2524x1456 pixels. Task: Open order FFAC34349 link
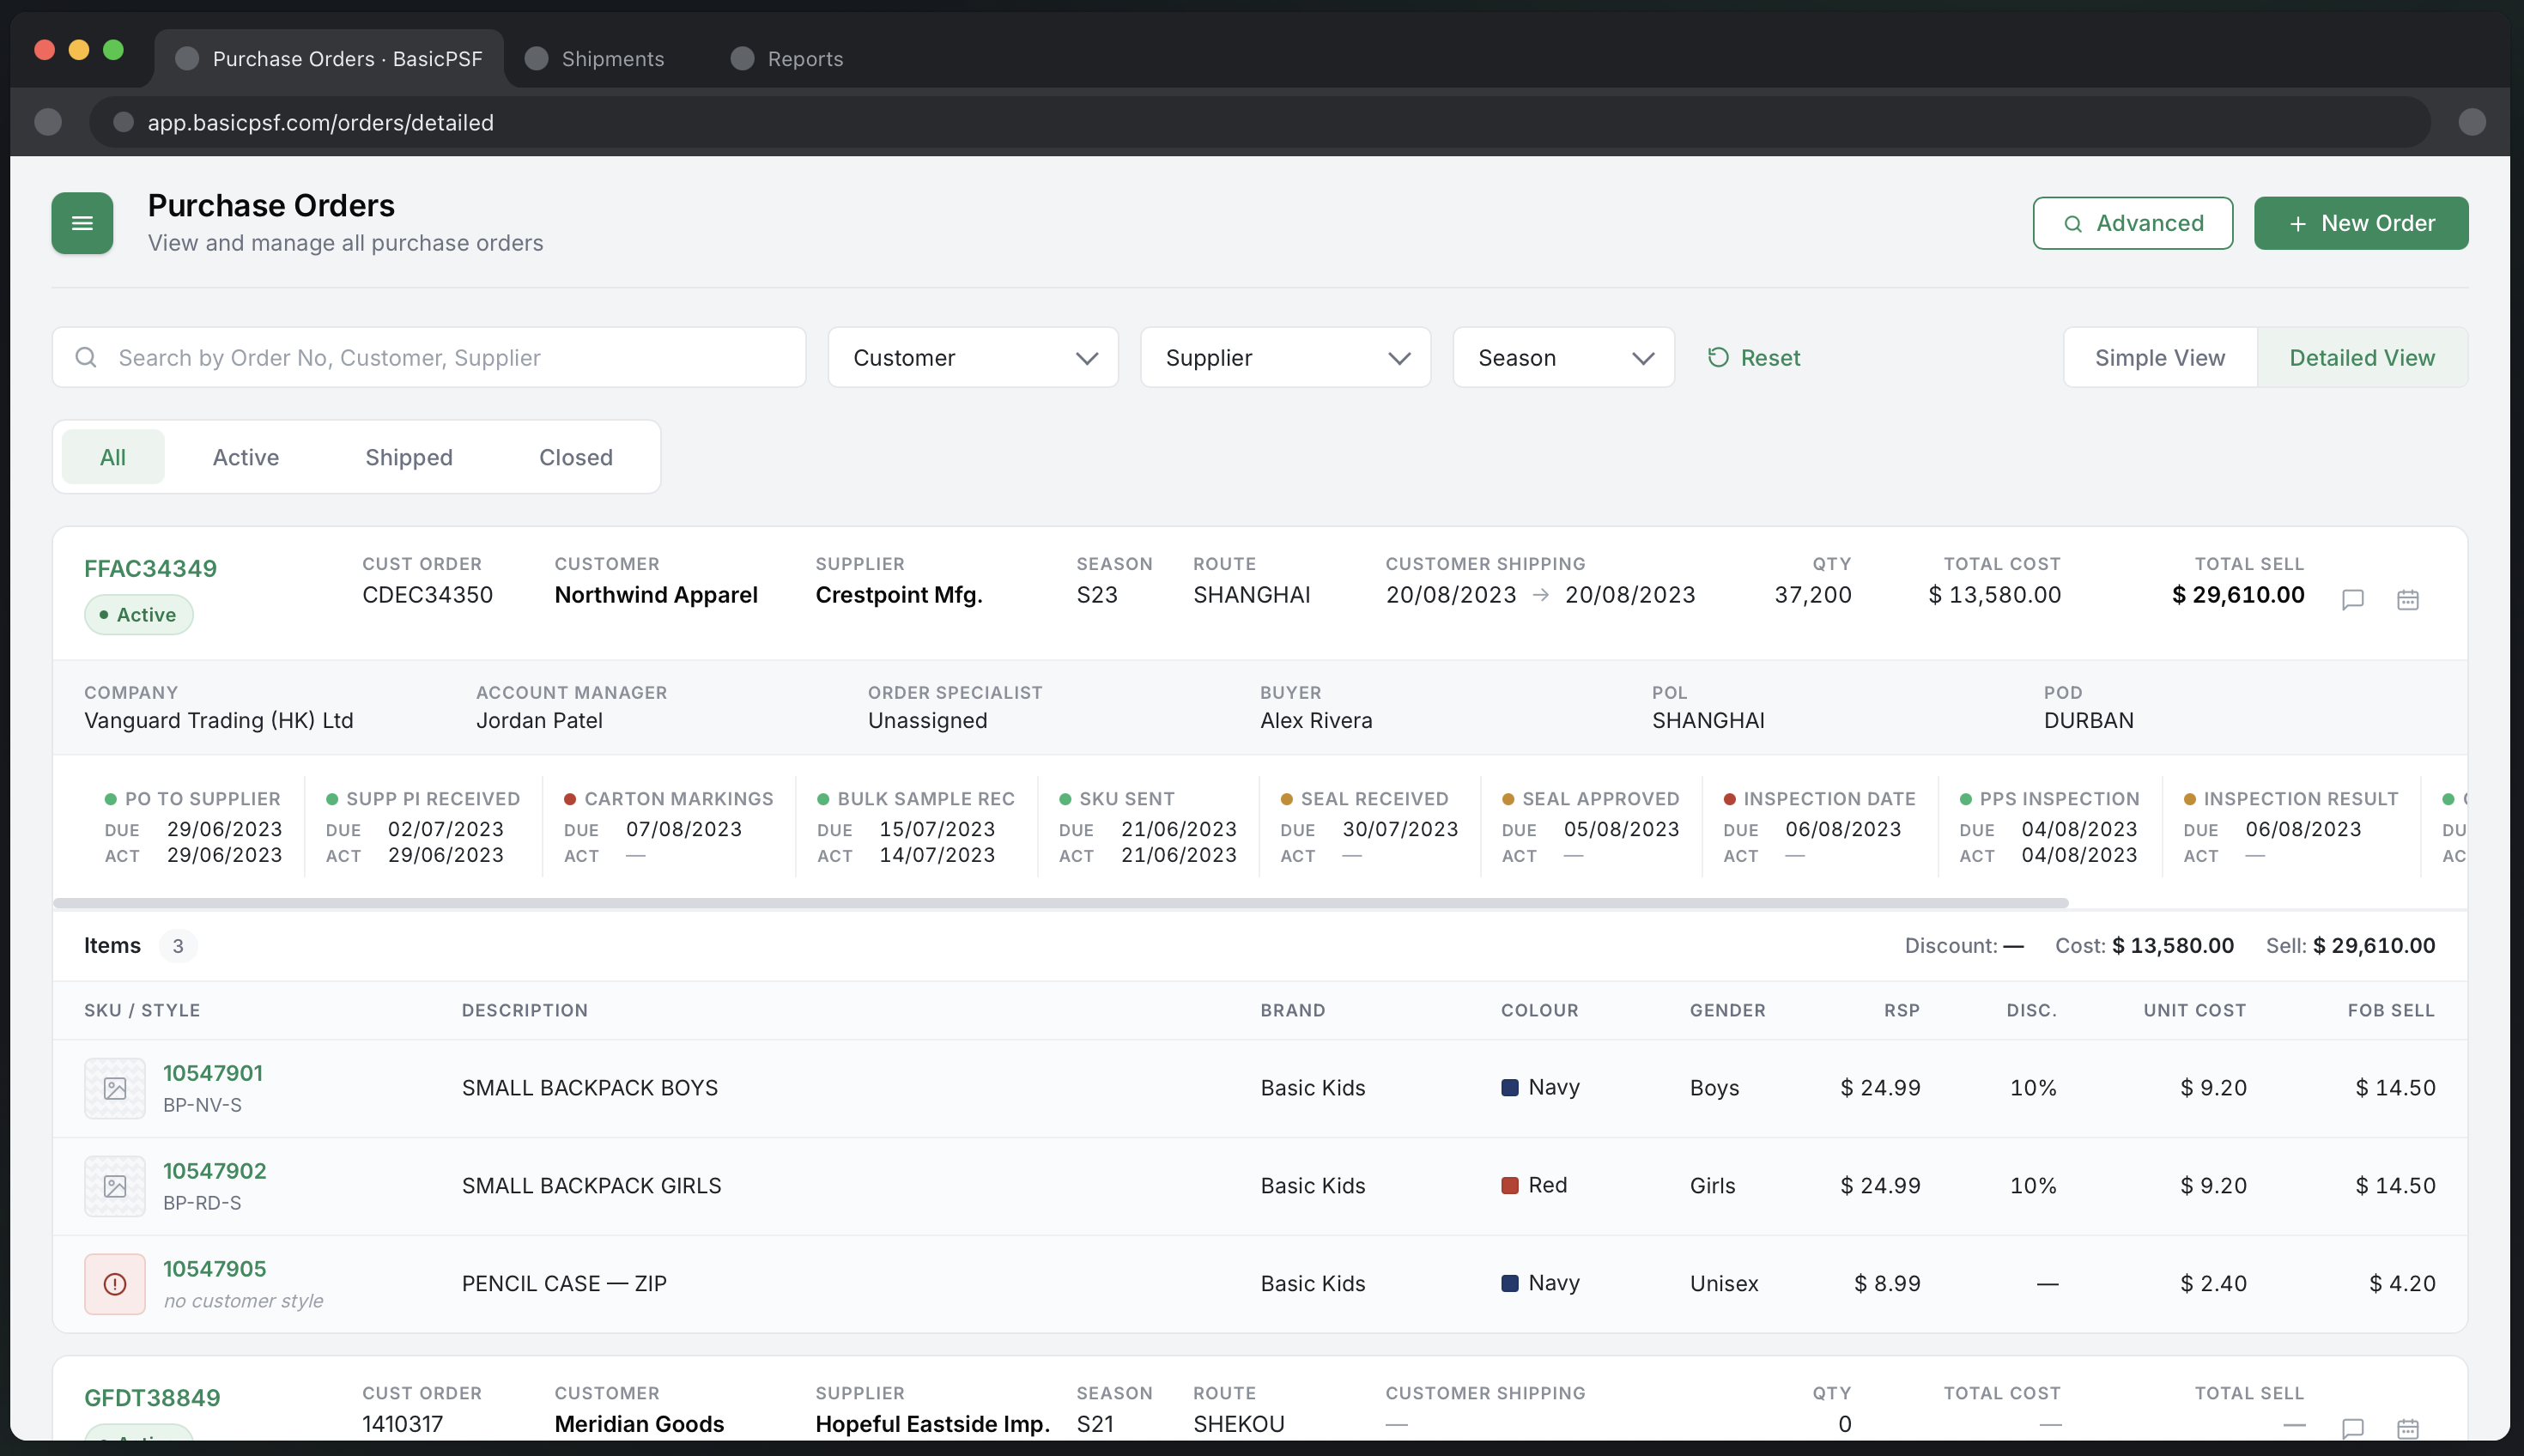point(150,568)
